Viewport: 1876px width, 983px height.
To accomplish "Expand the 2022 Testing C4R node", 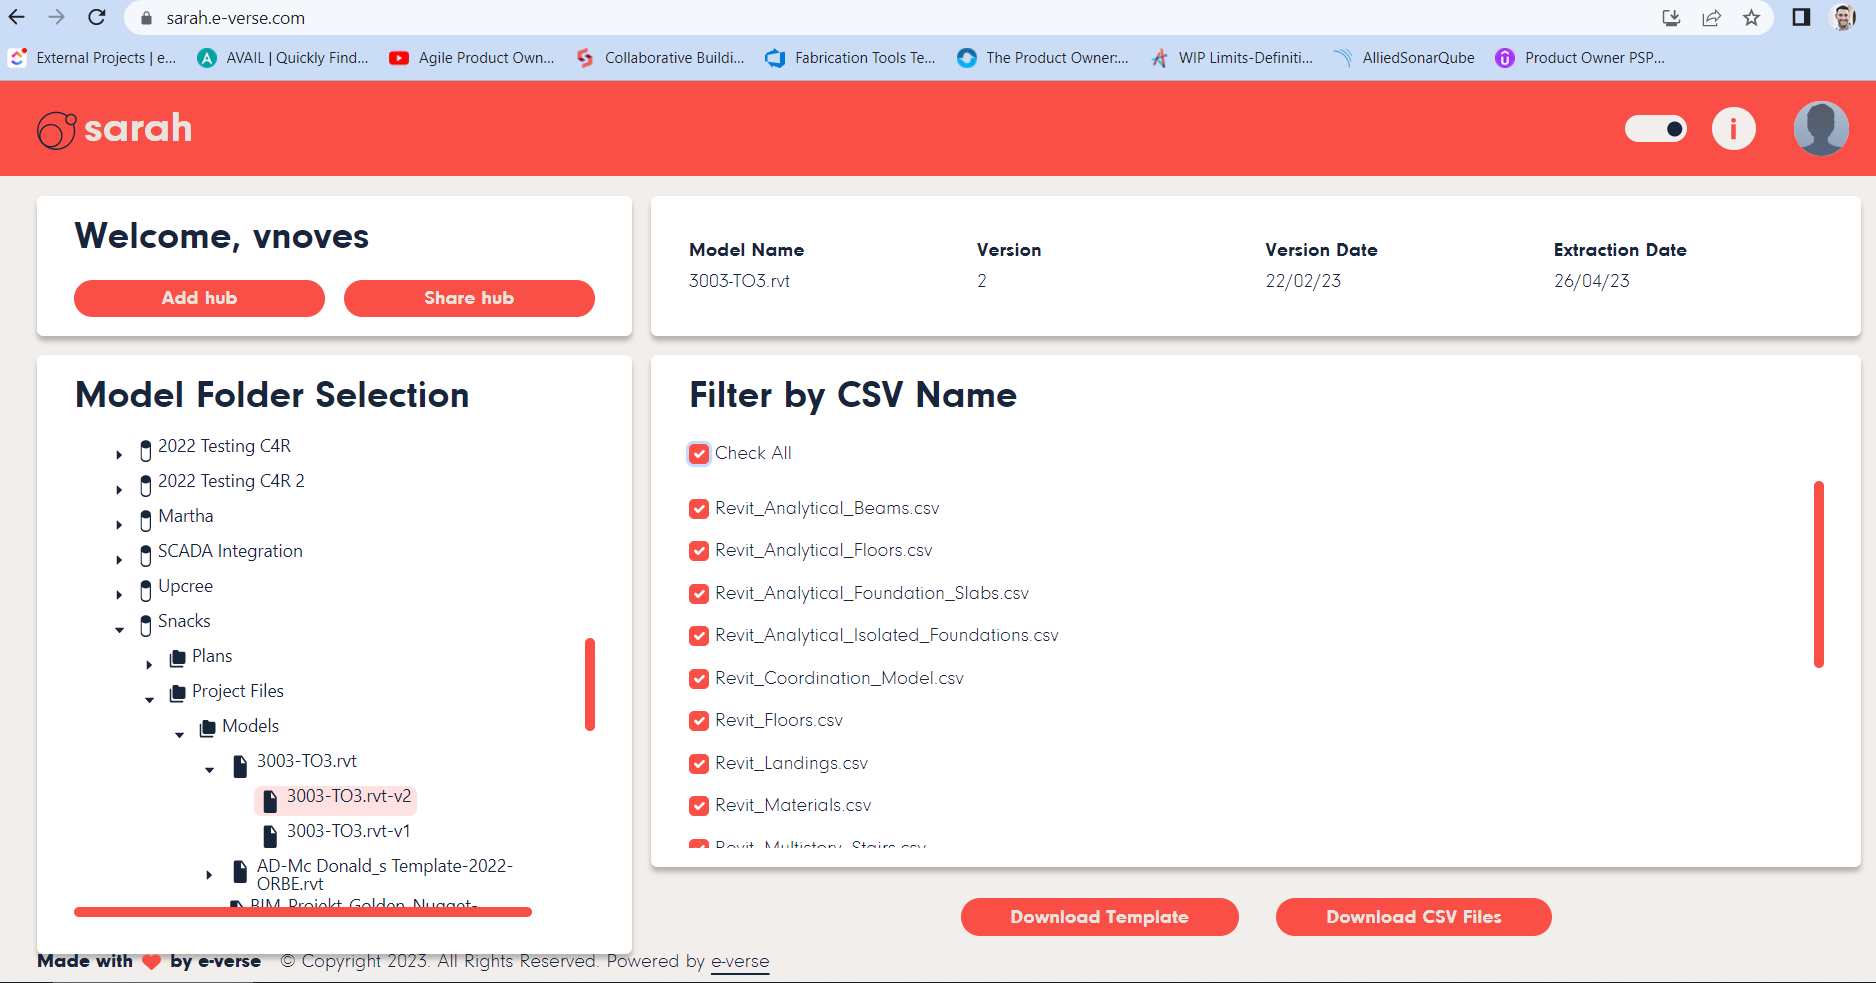I will pos(119,455).
